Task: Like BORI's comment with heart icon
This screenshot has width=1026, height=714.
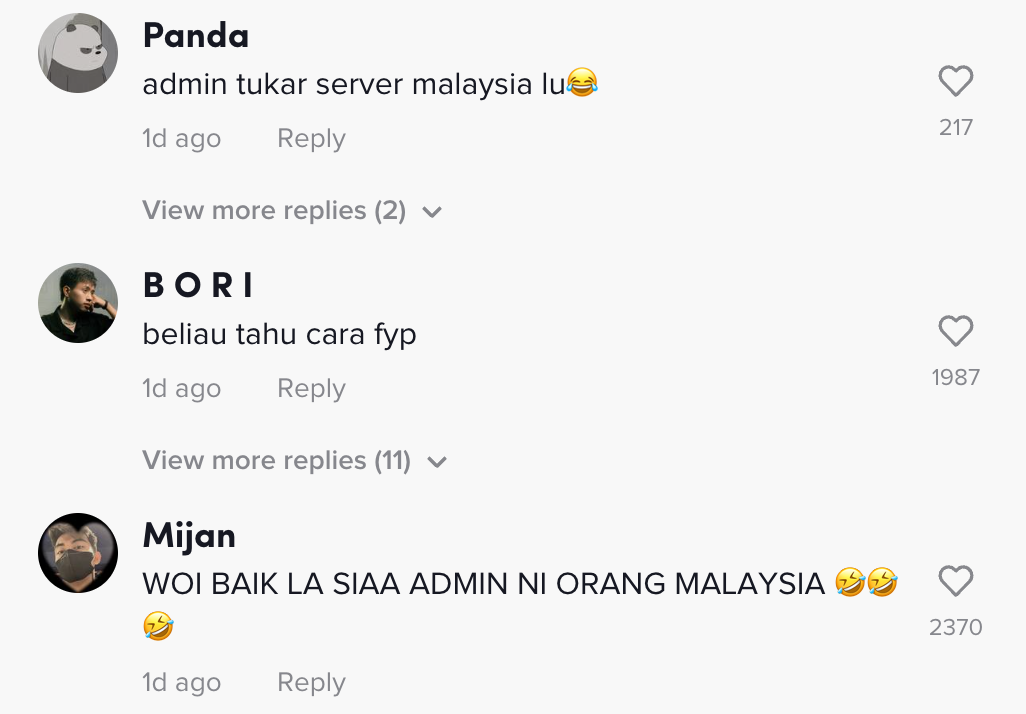Action: (x=955, y=330)
